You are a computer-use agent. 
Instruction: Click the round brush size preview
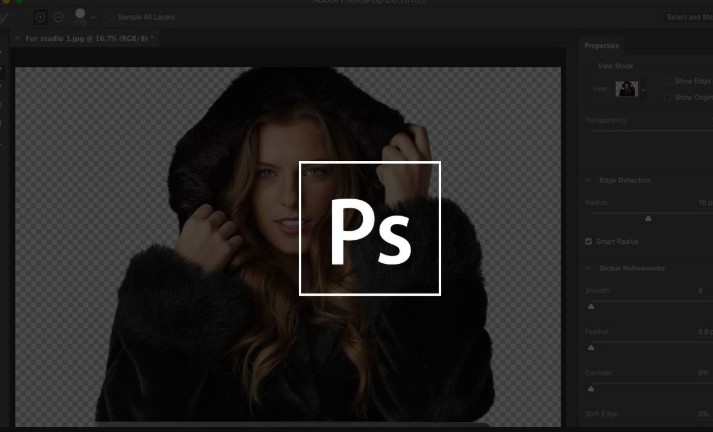(x=80, y=13)
